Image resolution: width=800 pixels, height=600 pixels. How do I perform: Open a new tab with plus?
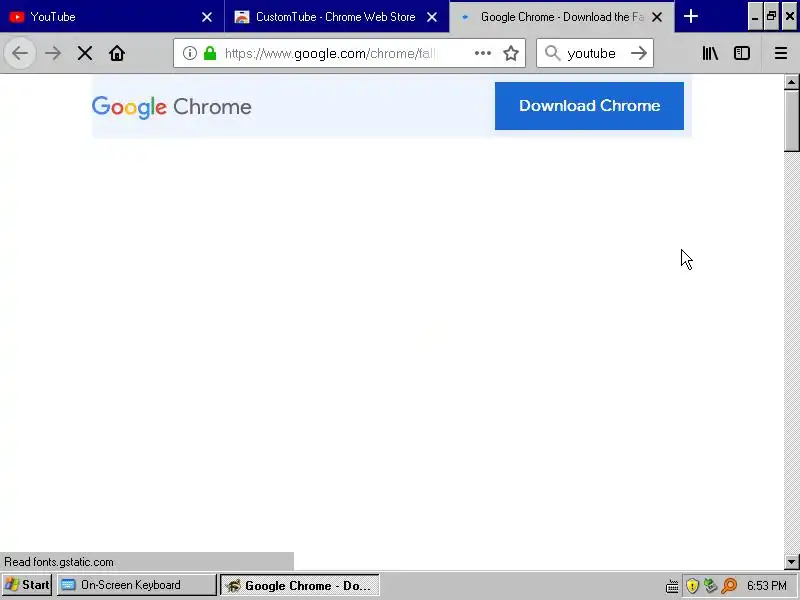[691, 16]
